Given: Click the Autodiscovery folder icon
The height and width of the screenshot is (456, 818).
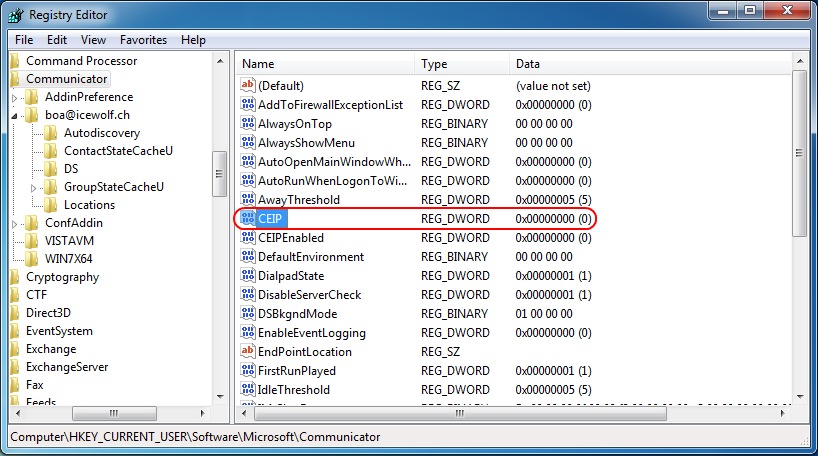Looking at the screenshot, I should (51, 133).
